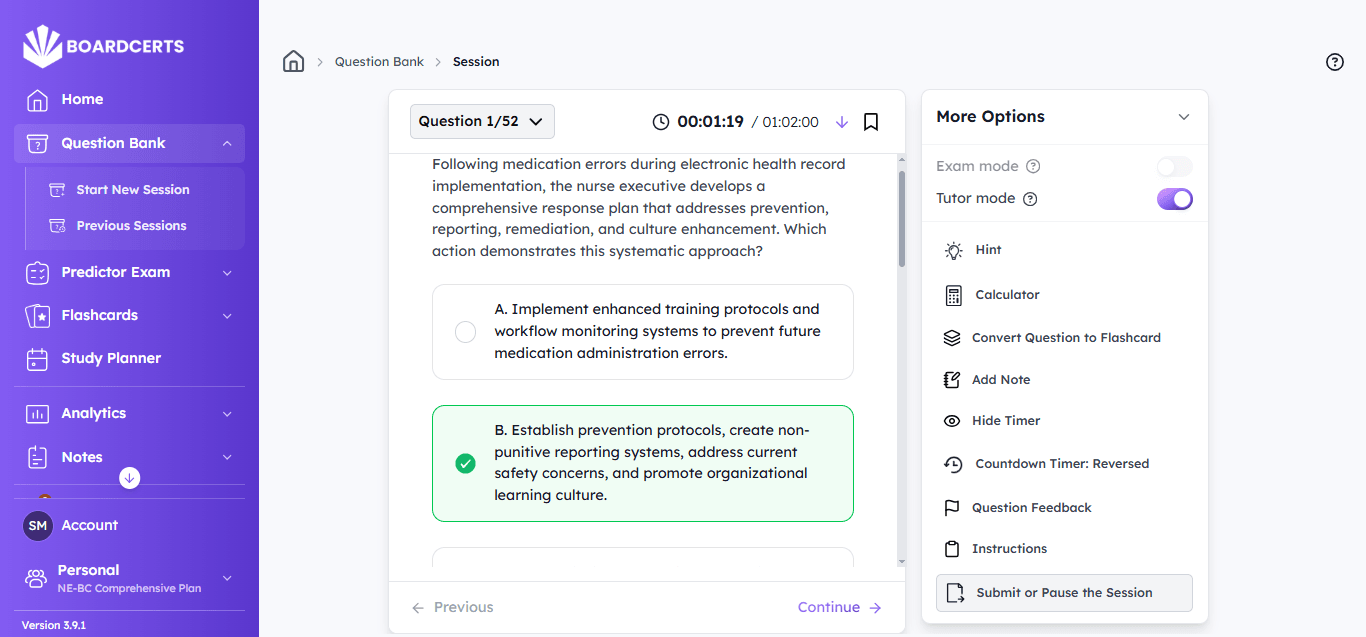Screen dimensions: 1366x637
Task: Toggle the Exam mode switch
Action: click(1174, 167)
